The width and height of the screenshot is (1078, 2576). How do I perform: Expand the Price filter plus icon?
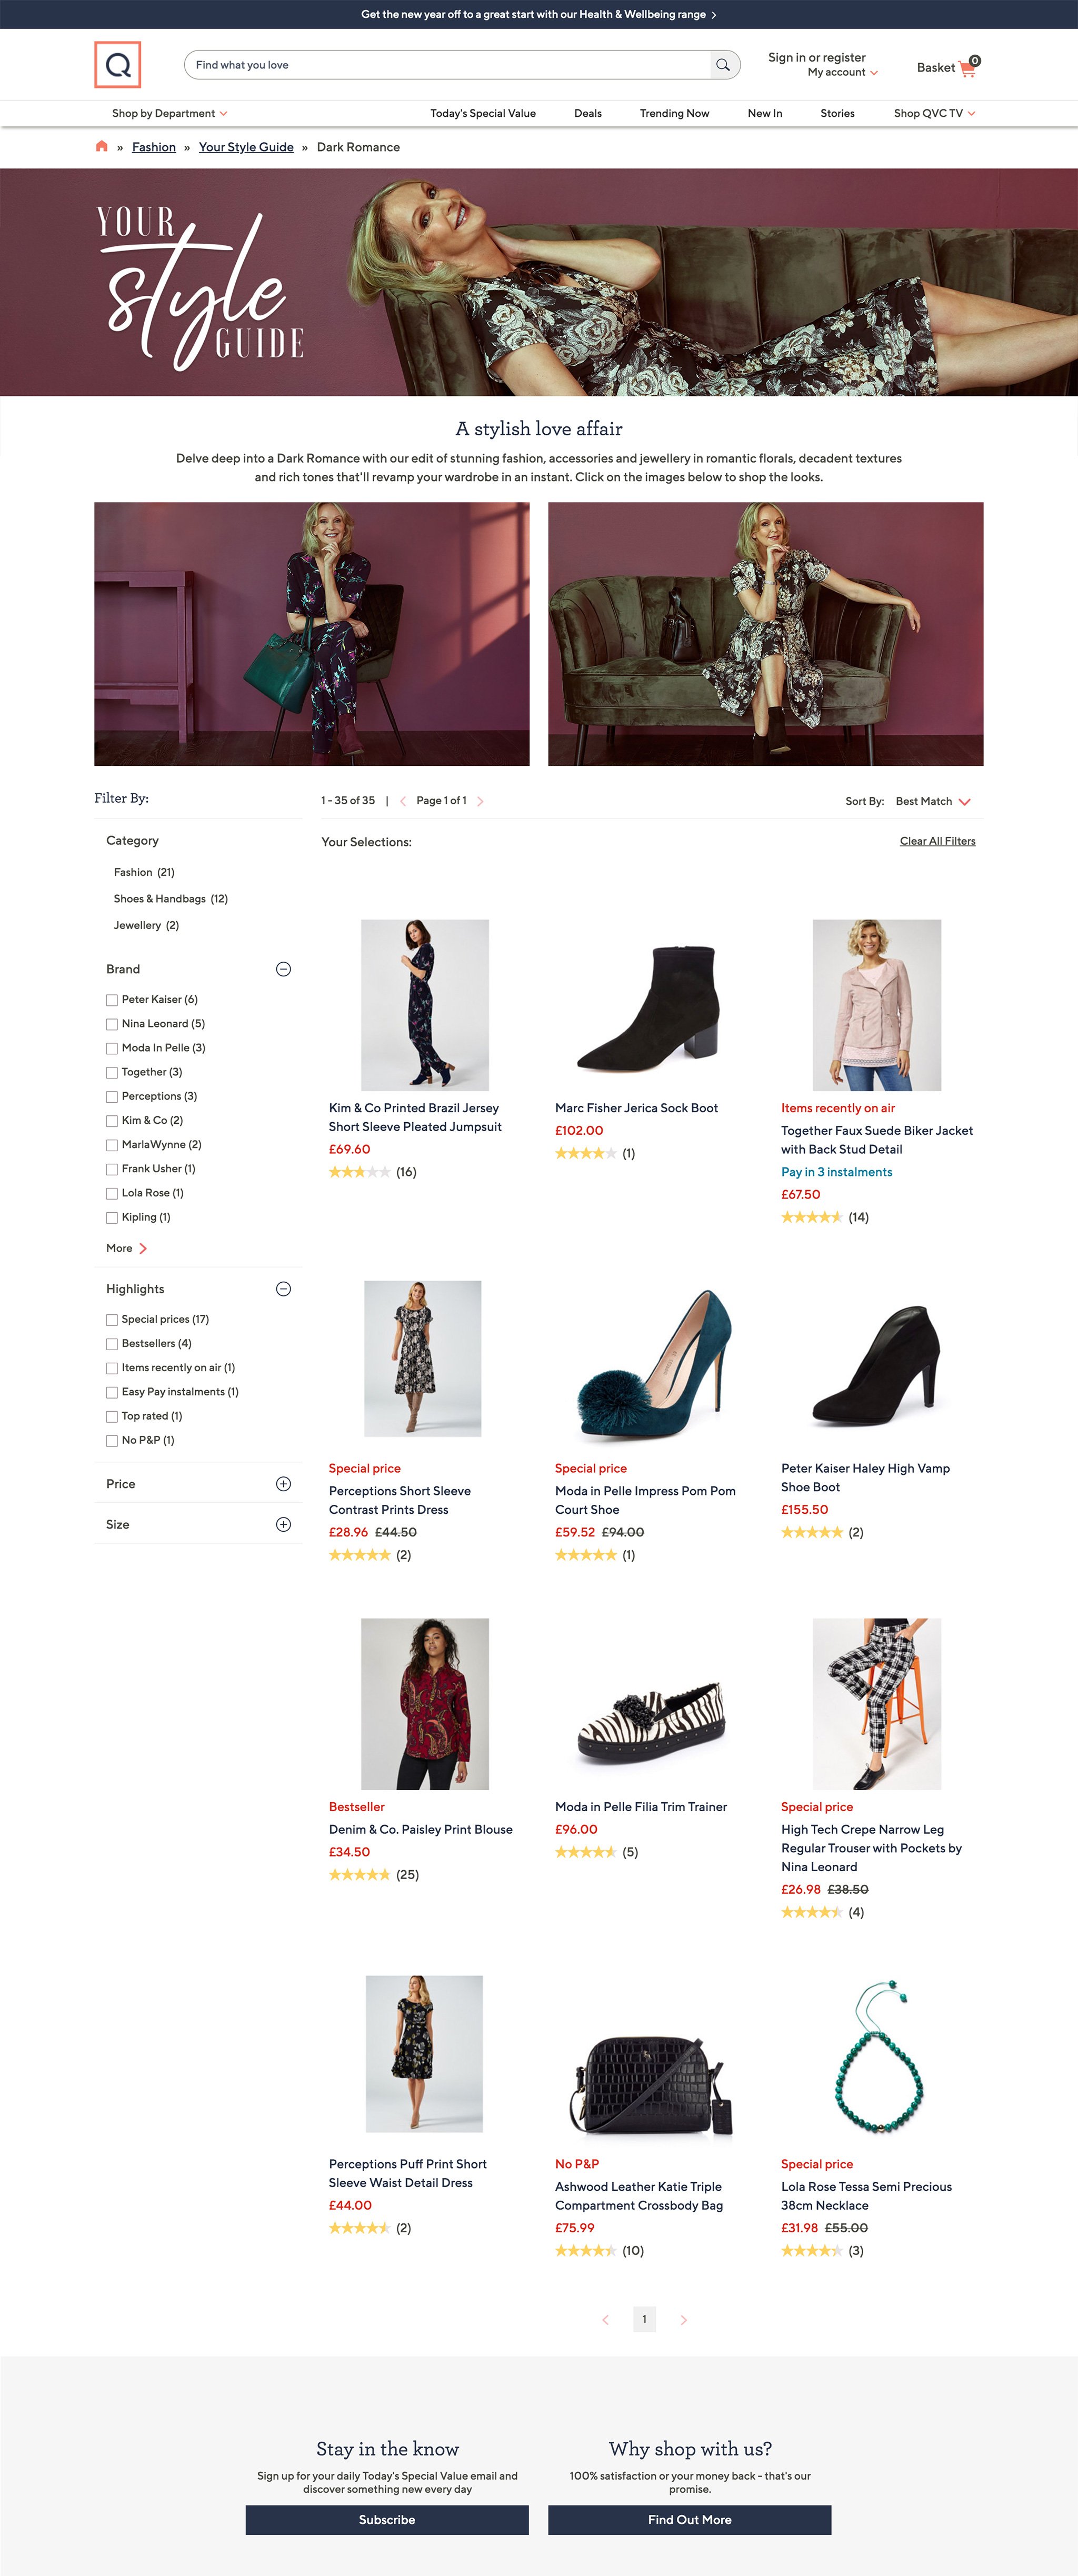283,1484
